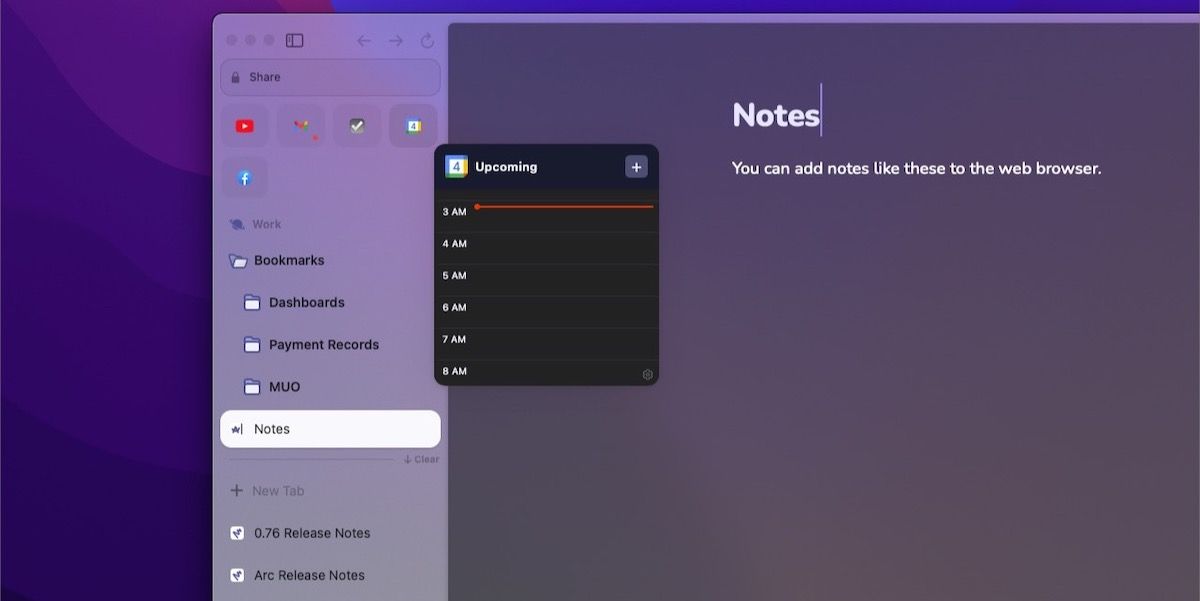Screen dimensions: 1200x601
Task: Click the calendar icon in Upcoming popup
Action: tap(456, 167)
